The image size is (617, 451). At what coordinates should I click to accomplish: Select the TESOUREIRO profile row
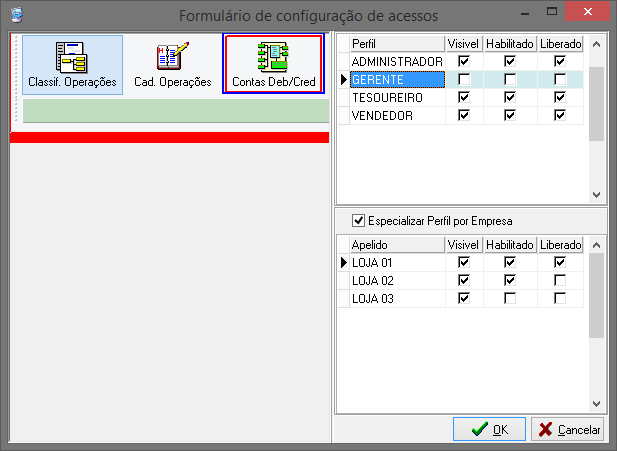pos(390,98)
